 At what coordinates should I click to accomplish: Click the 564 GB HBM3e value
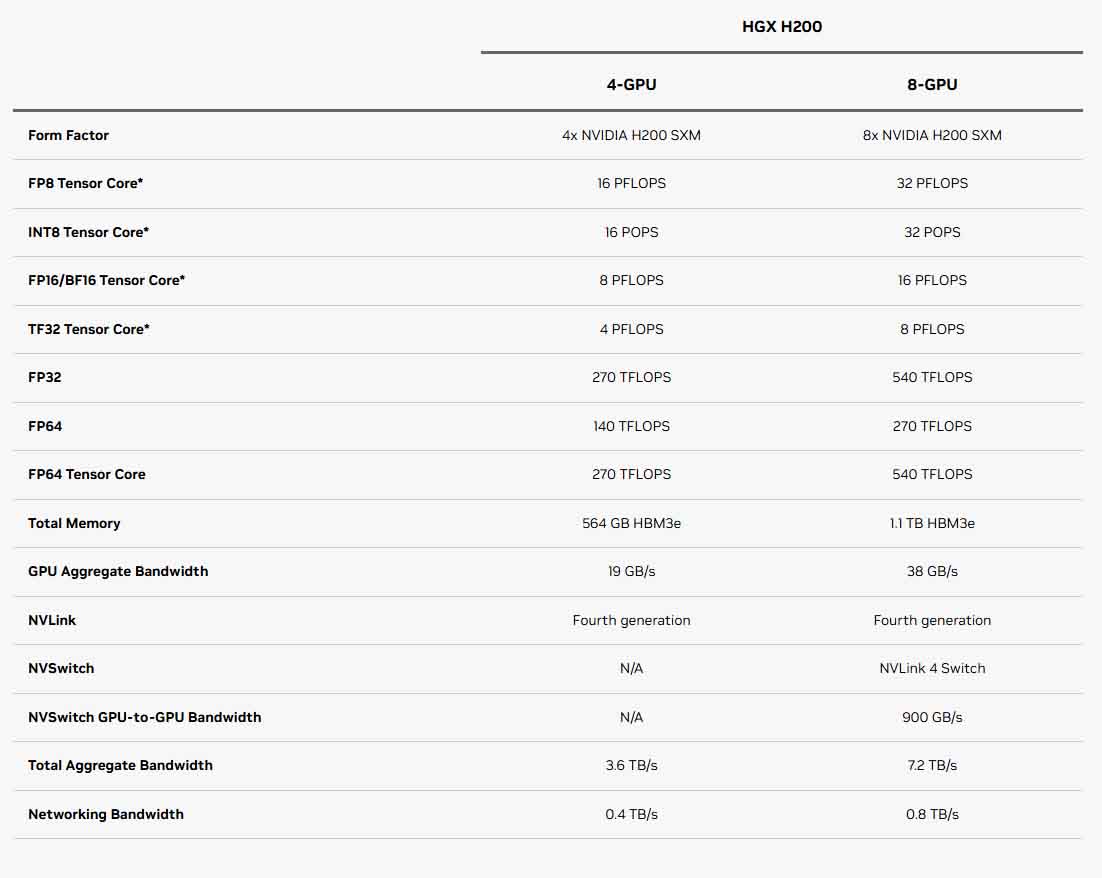[631, 523]
